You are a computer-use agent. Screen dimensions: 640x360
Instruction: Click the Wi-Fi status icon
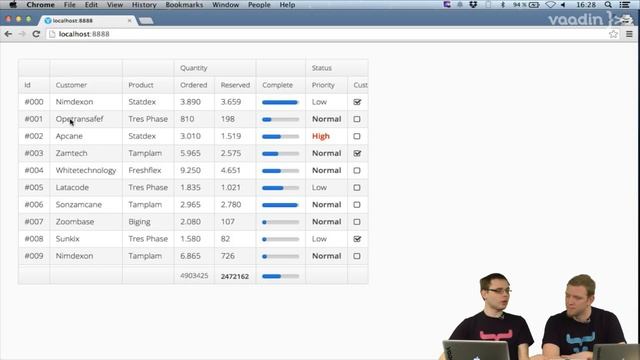(550, 5)
